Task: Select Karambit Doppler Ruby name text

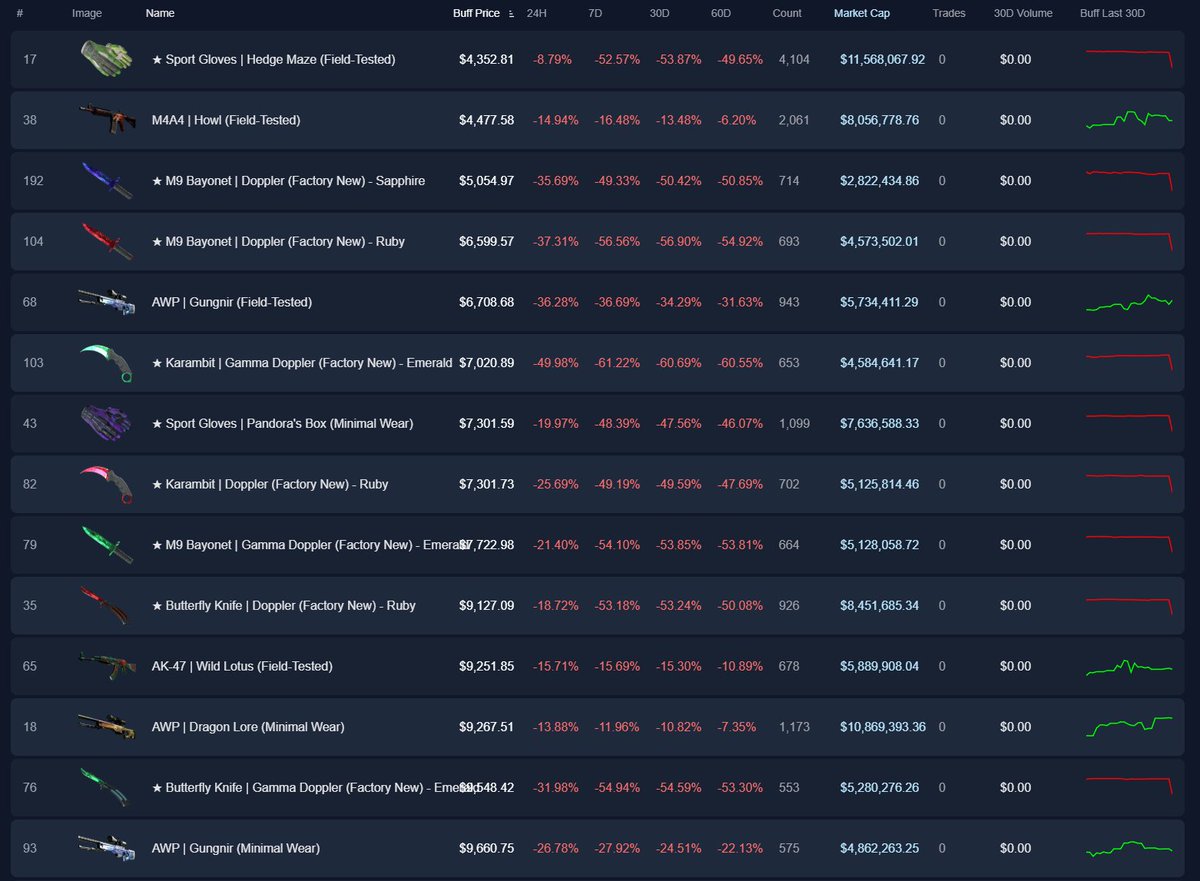Action: coord(270,484)
